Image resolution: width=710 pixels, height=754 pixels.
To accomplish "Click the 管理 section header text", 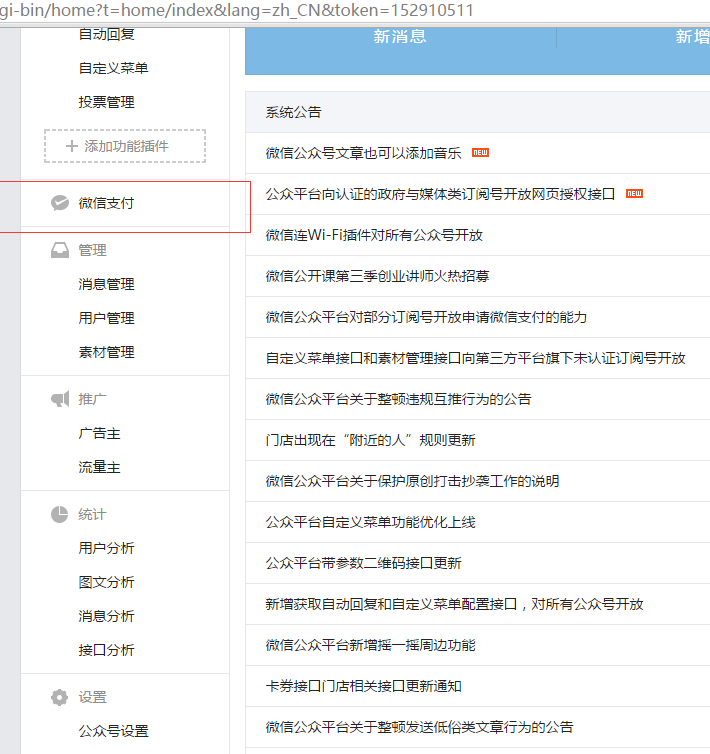I will point(92,250).
